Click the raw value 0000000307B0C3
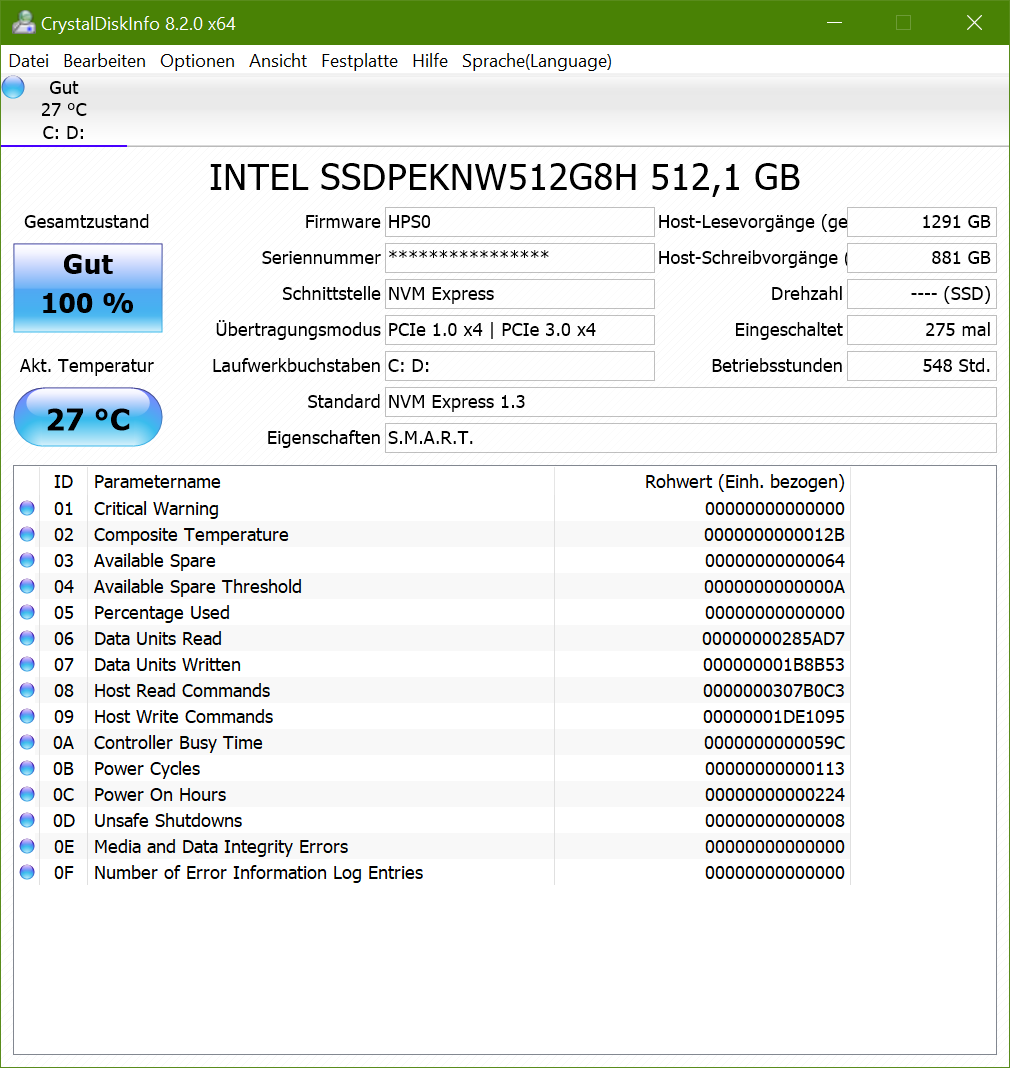This screenshot has width=1010, height=1068. [x=774, y=691]
